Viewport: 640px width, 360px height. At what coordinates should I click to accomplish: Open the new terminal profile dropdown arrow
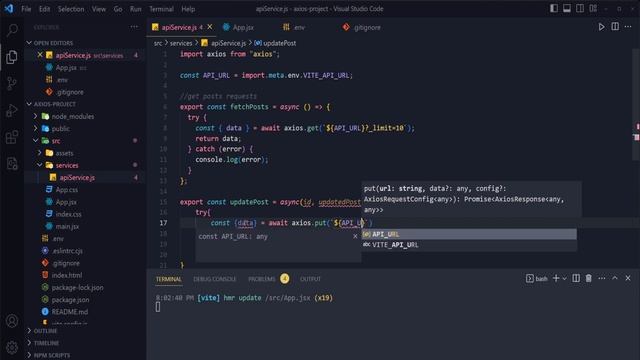(x=564, y=278)
